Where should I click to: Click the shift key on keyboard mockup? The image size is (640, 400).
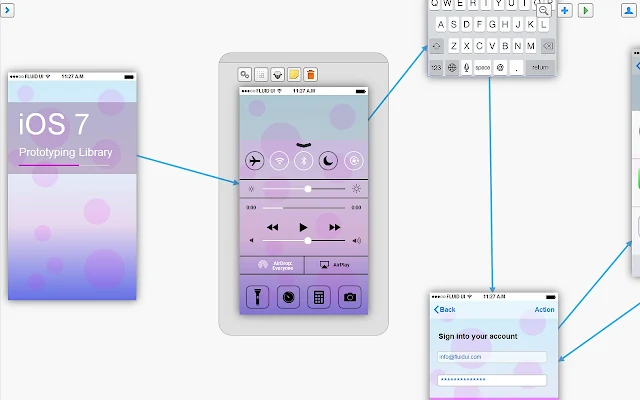click(x=436, y=46)
